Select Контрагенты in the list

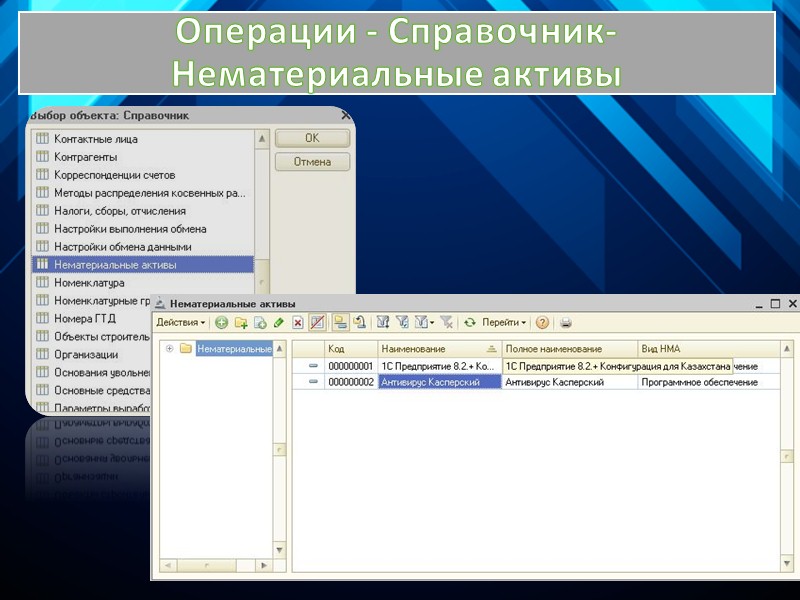pyautogui.click(x=143, y=157)
